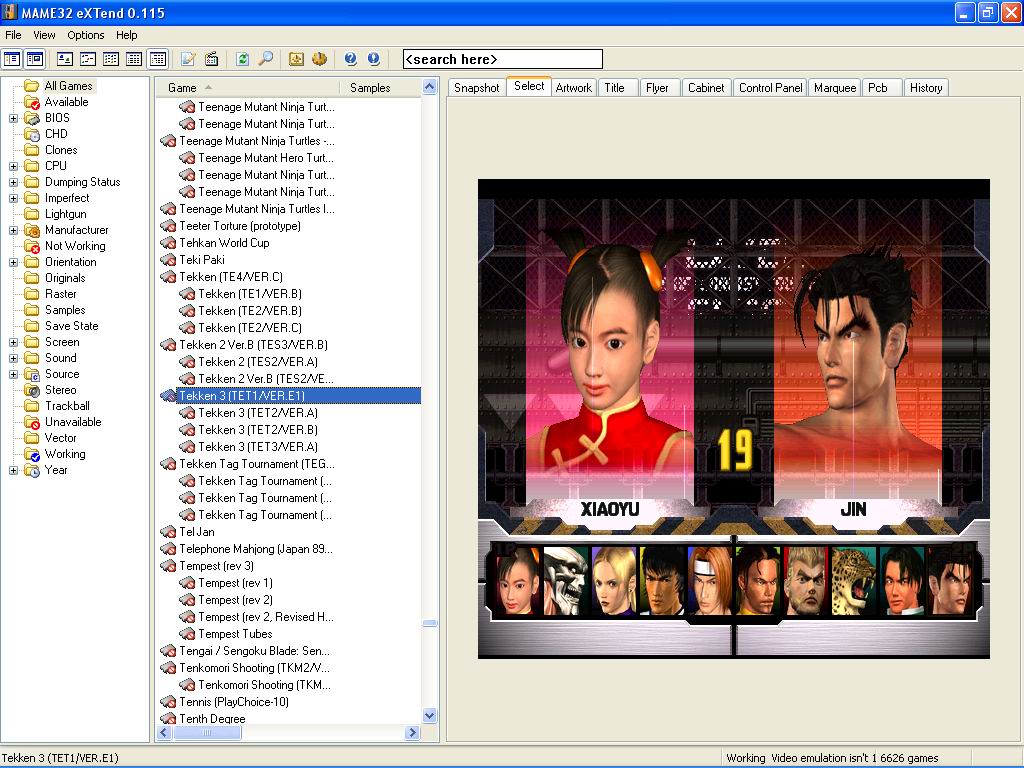Click the audit games clapperboard icon
The width and height of the screenshot is (1024, 768).
pos(212,59)
